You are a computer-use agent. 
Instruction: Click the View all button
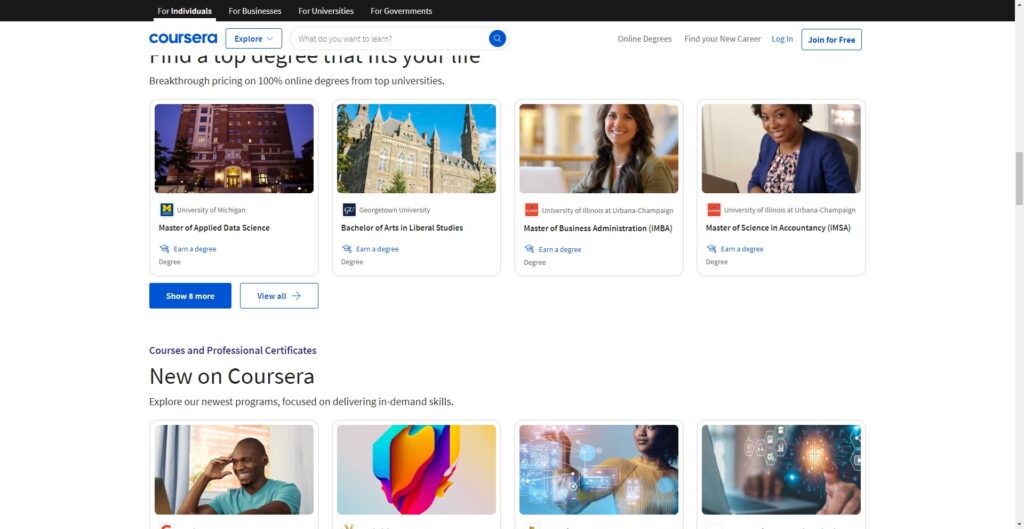pos(279,296)
